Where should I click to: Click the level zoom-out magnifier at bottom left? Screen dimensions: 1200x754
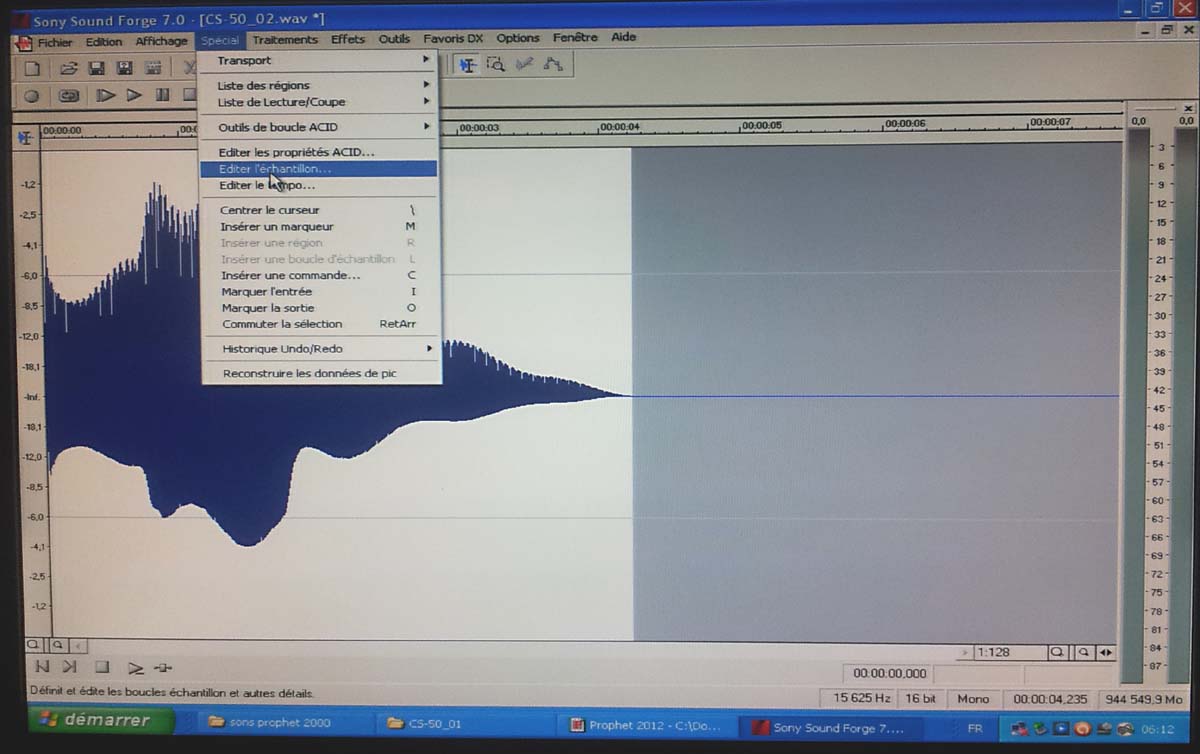click(x=58, y=646)
